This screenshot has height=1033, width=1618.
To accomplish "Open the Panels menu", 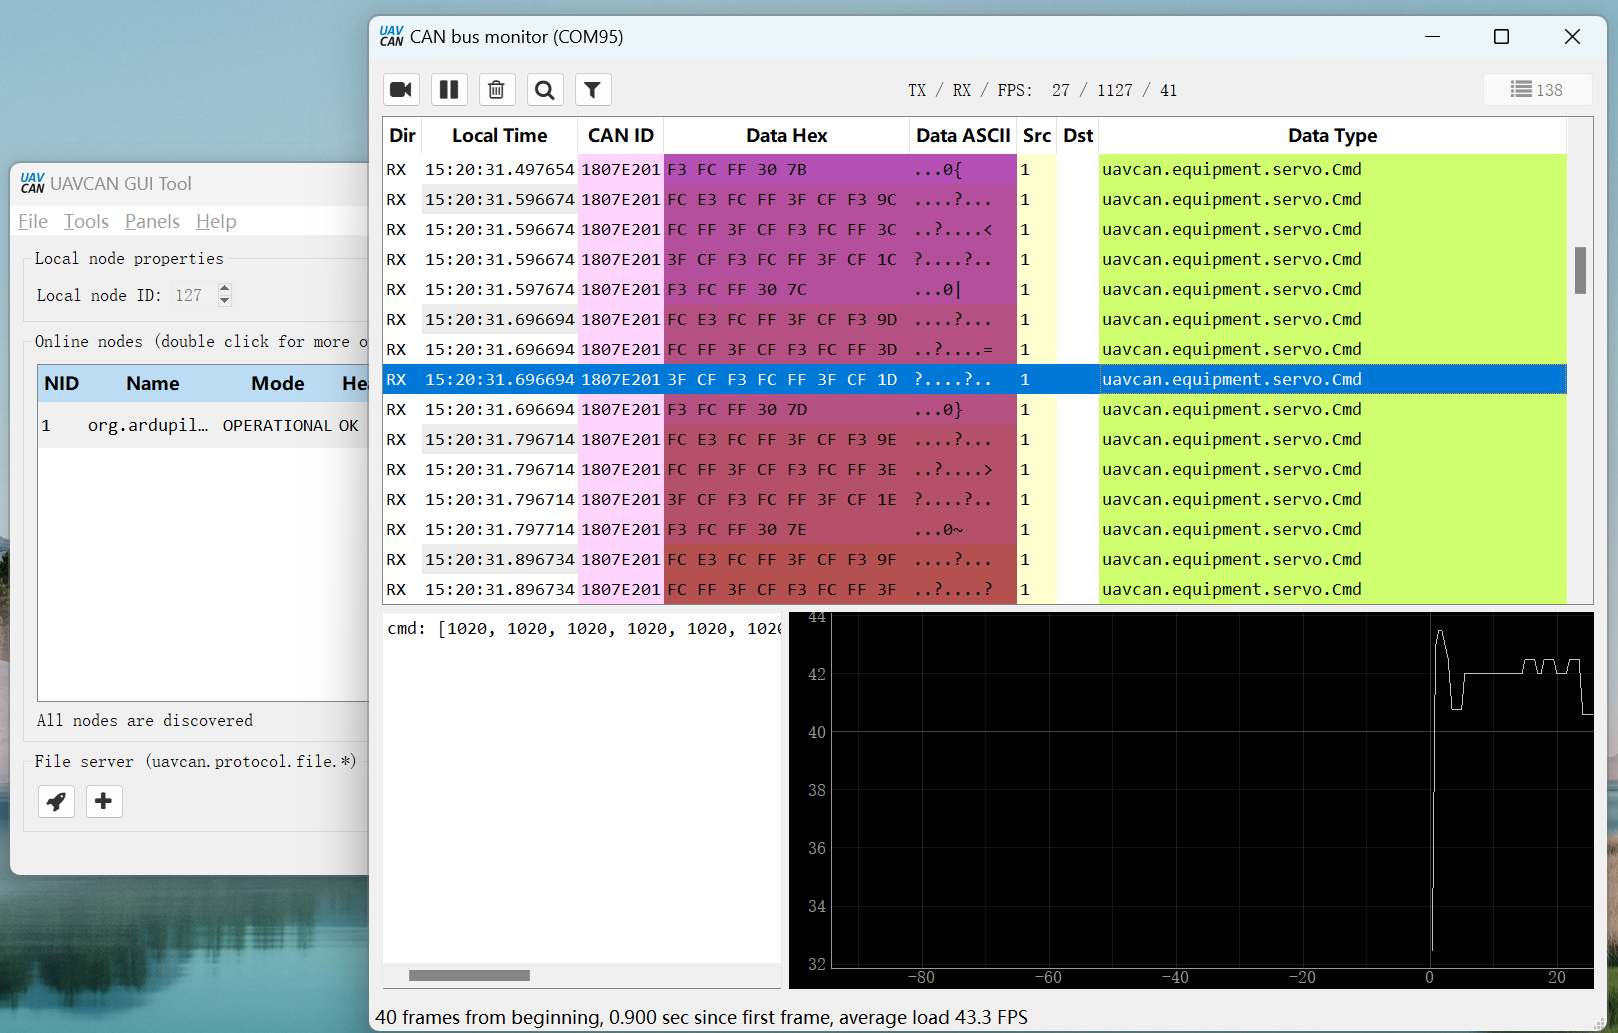I will click(152, 221).
